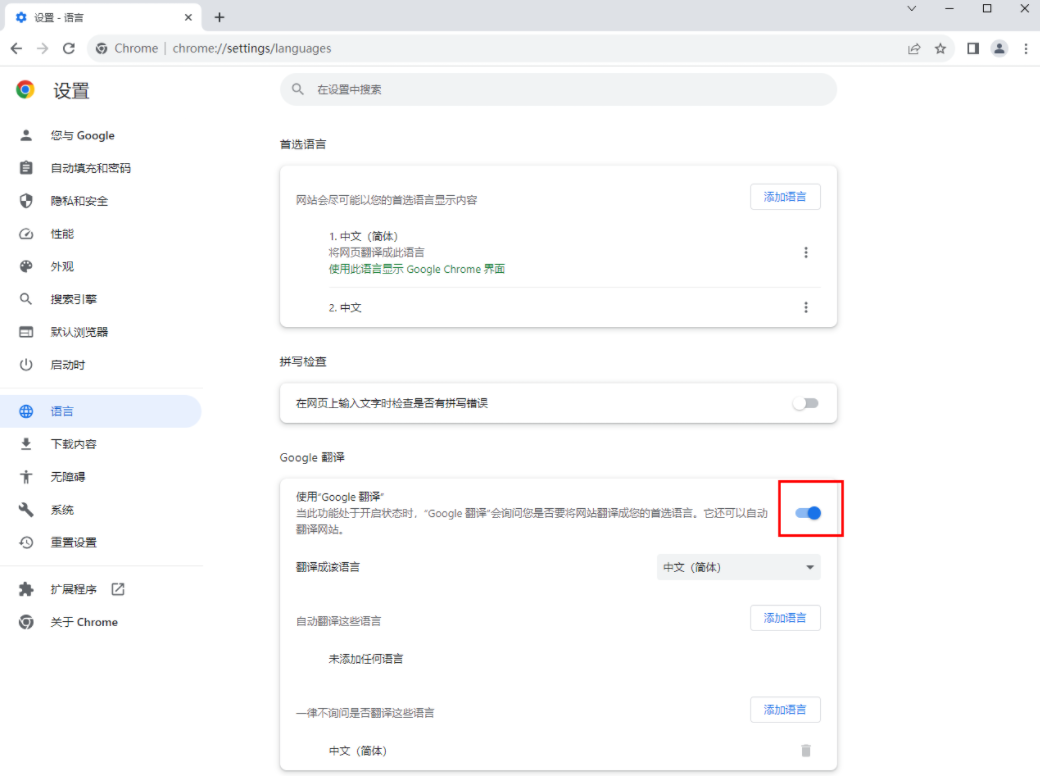Select 语言 in the sidebar
The height and width of the screenshot is (776, 1040).
(x=101, y=411)
